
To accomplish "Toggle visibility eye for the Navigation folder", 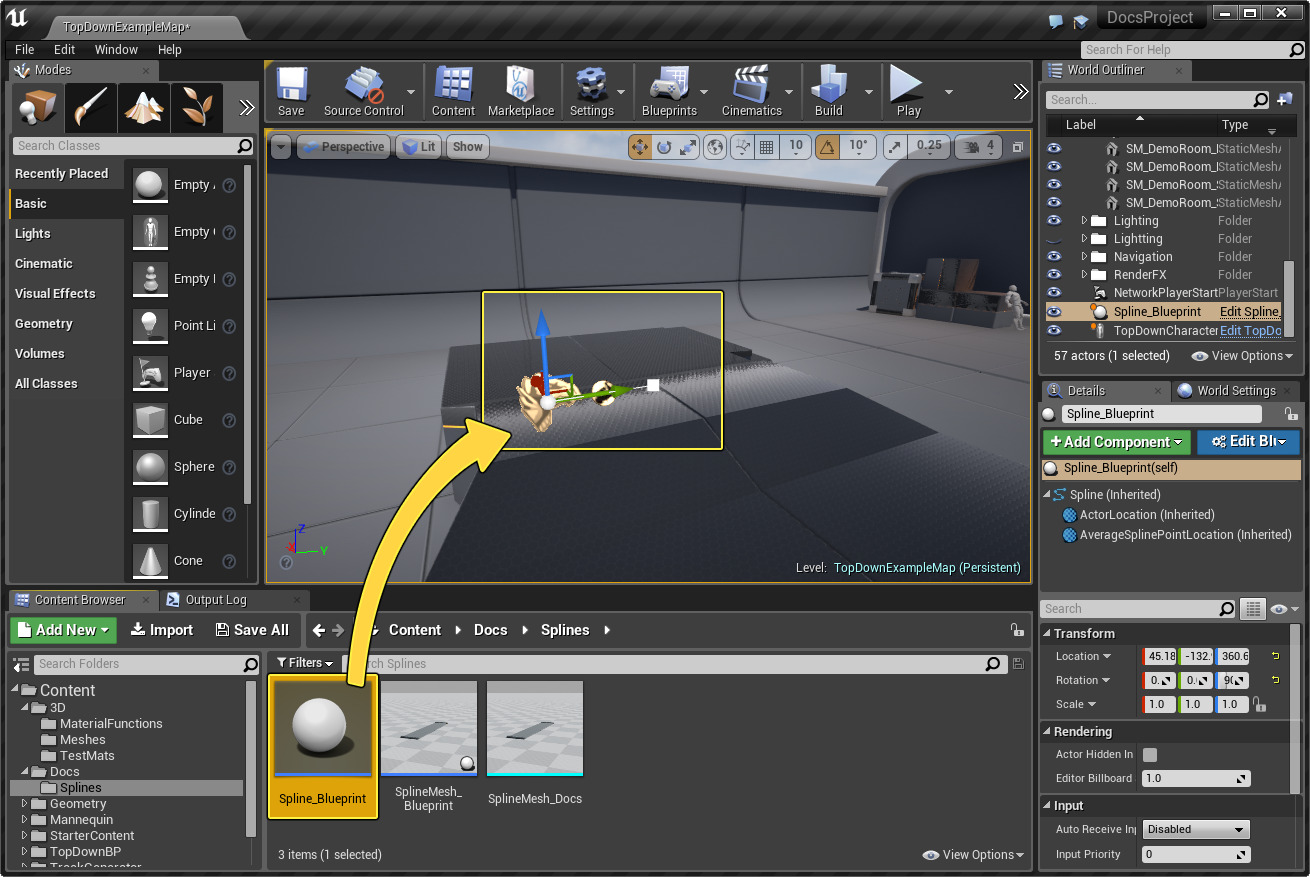I will (x=1053, y=257).
